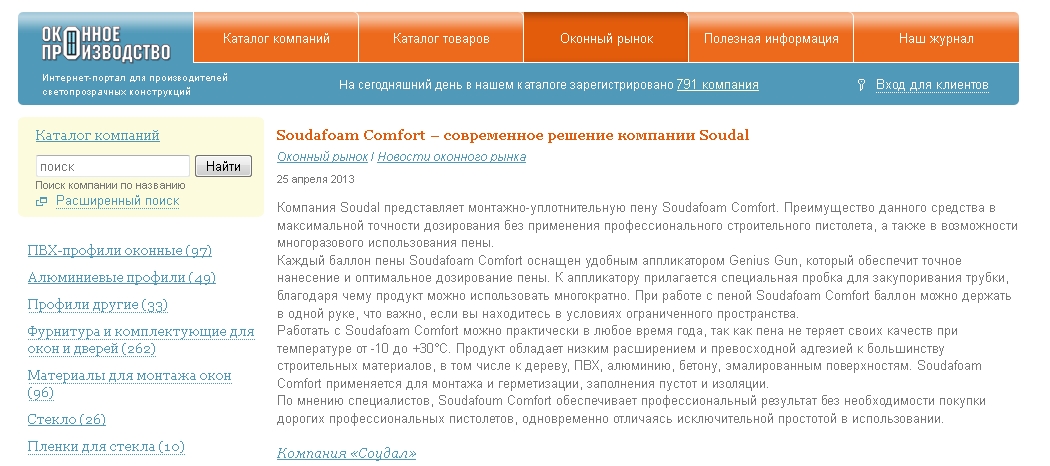Open Расширенный поиск advanced search link
Image resolution: width=1050 pixels, height=466 pixels.
point(118,201)
